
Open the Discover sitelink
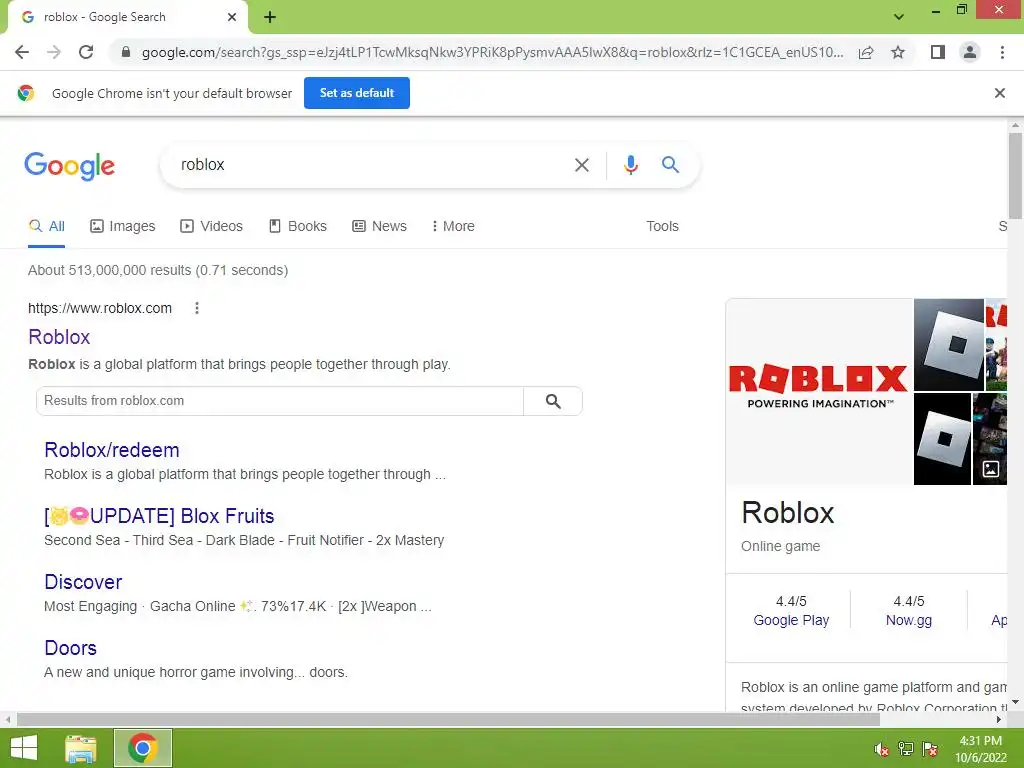coord(83,582)
